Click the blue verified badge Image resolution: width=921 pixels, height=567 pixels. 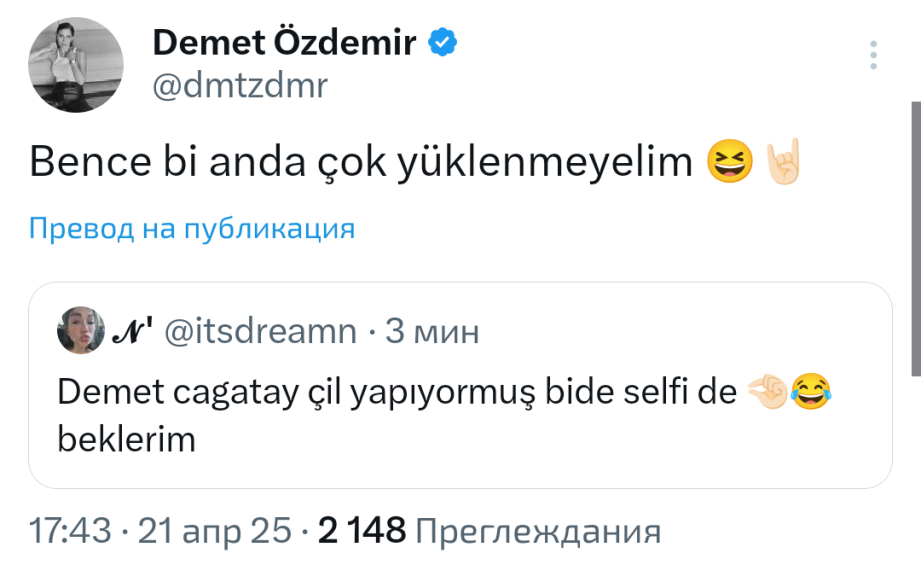(443, 43)
